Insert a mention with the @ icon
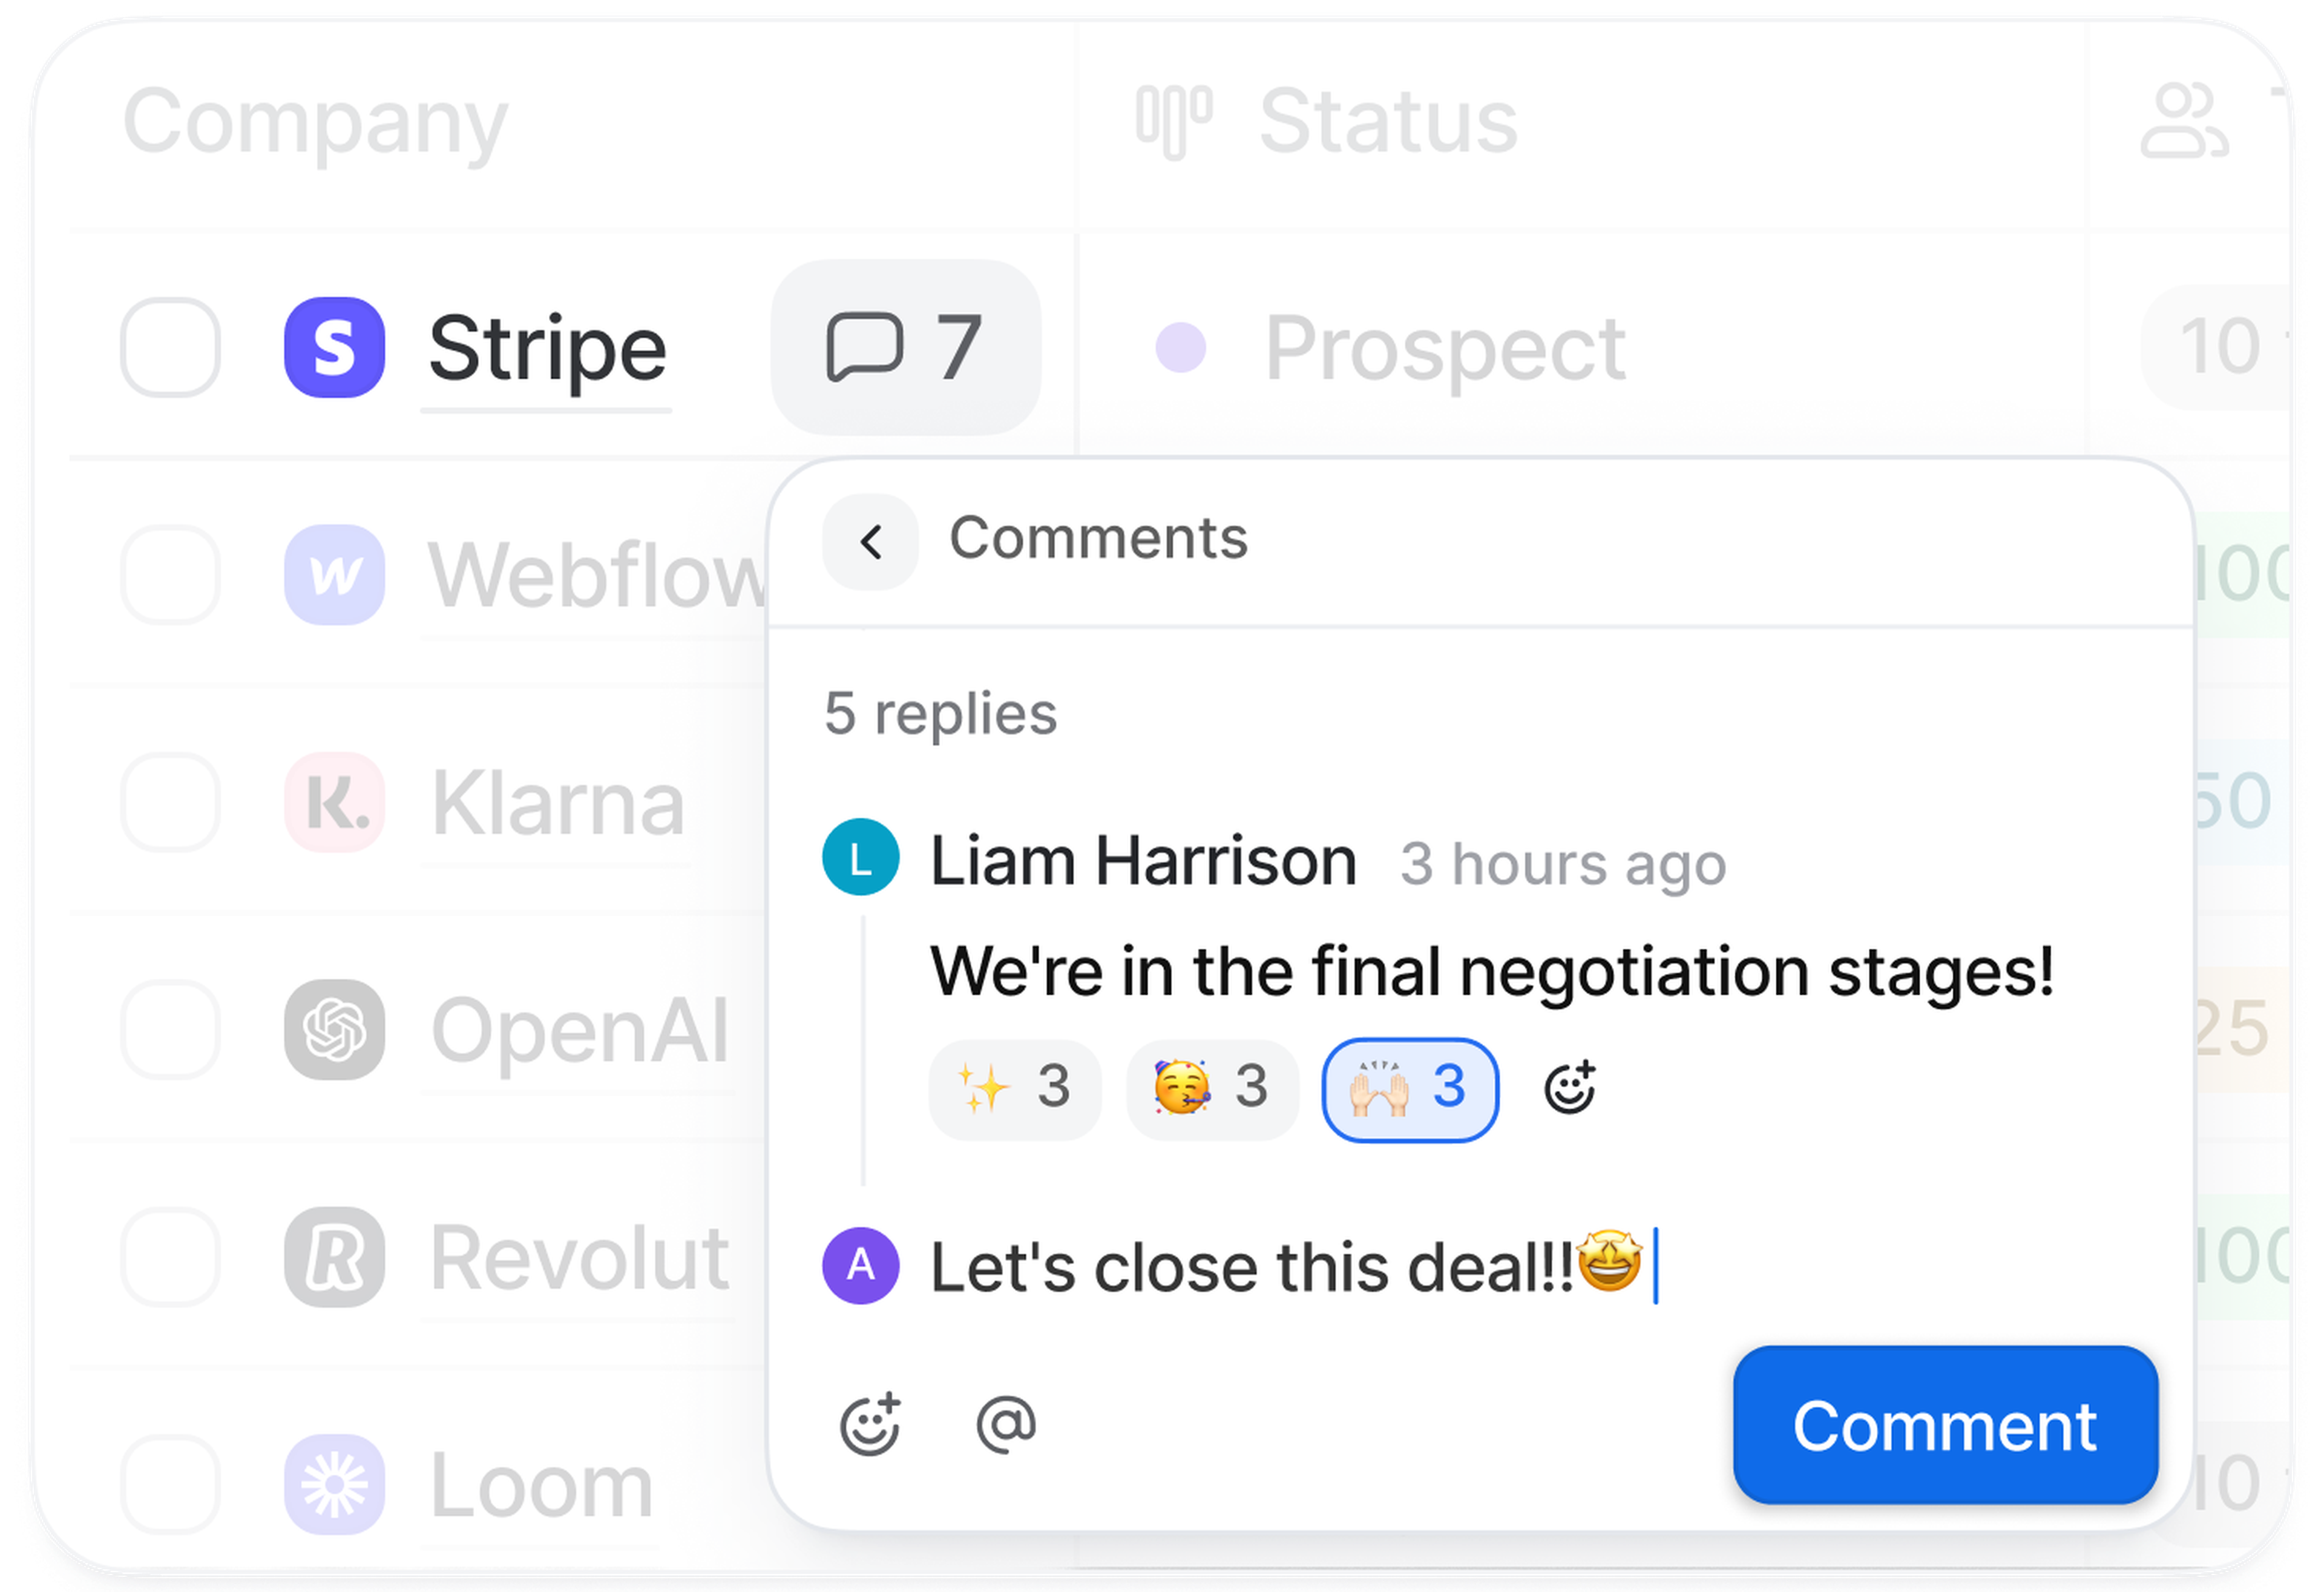The height and width of the screenshot is (1592, 2324). pyautogui.click(x=1006, y=1424)
